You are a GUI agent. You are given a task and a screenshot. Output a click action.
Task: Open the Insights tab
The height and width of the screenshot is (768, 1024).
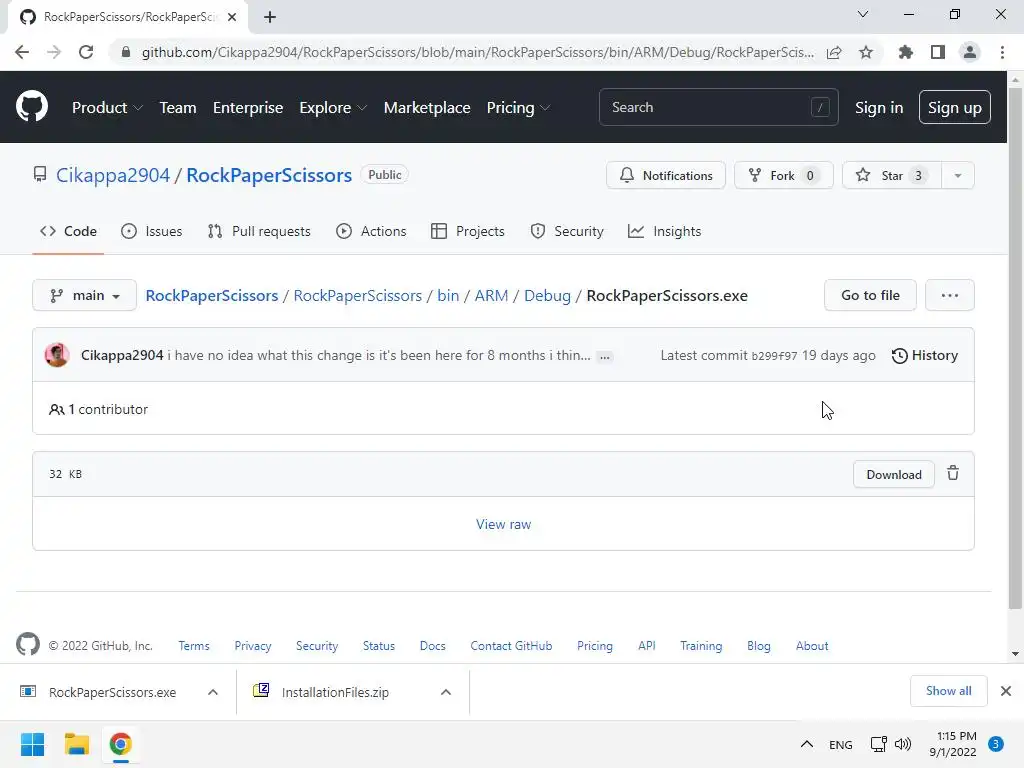664,231
